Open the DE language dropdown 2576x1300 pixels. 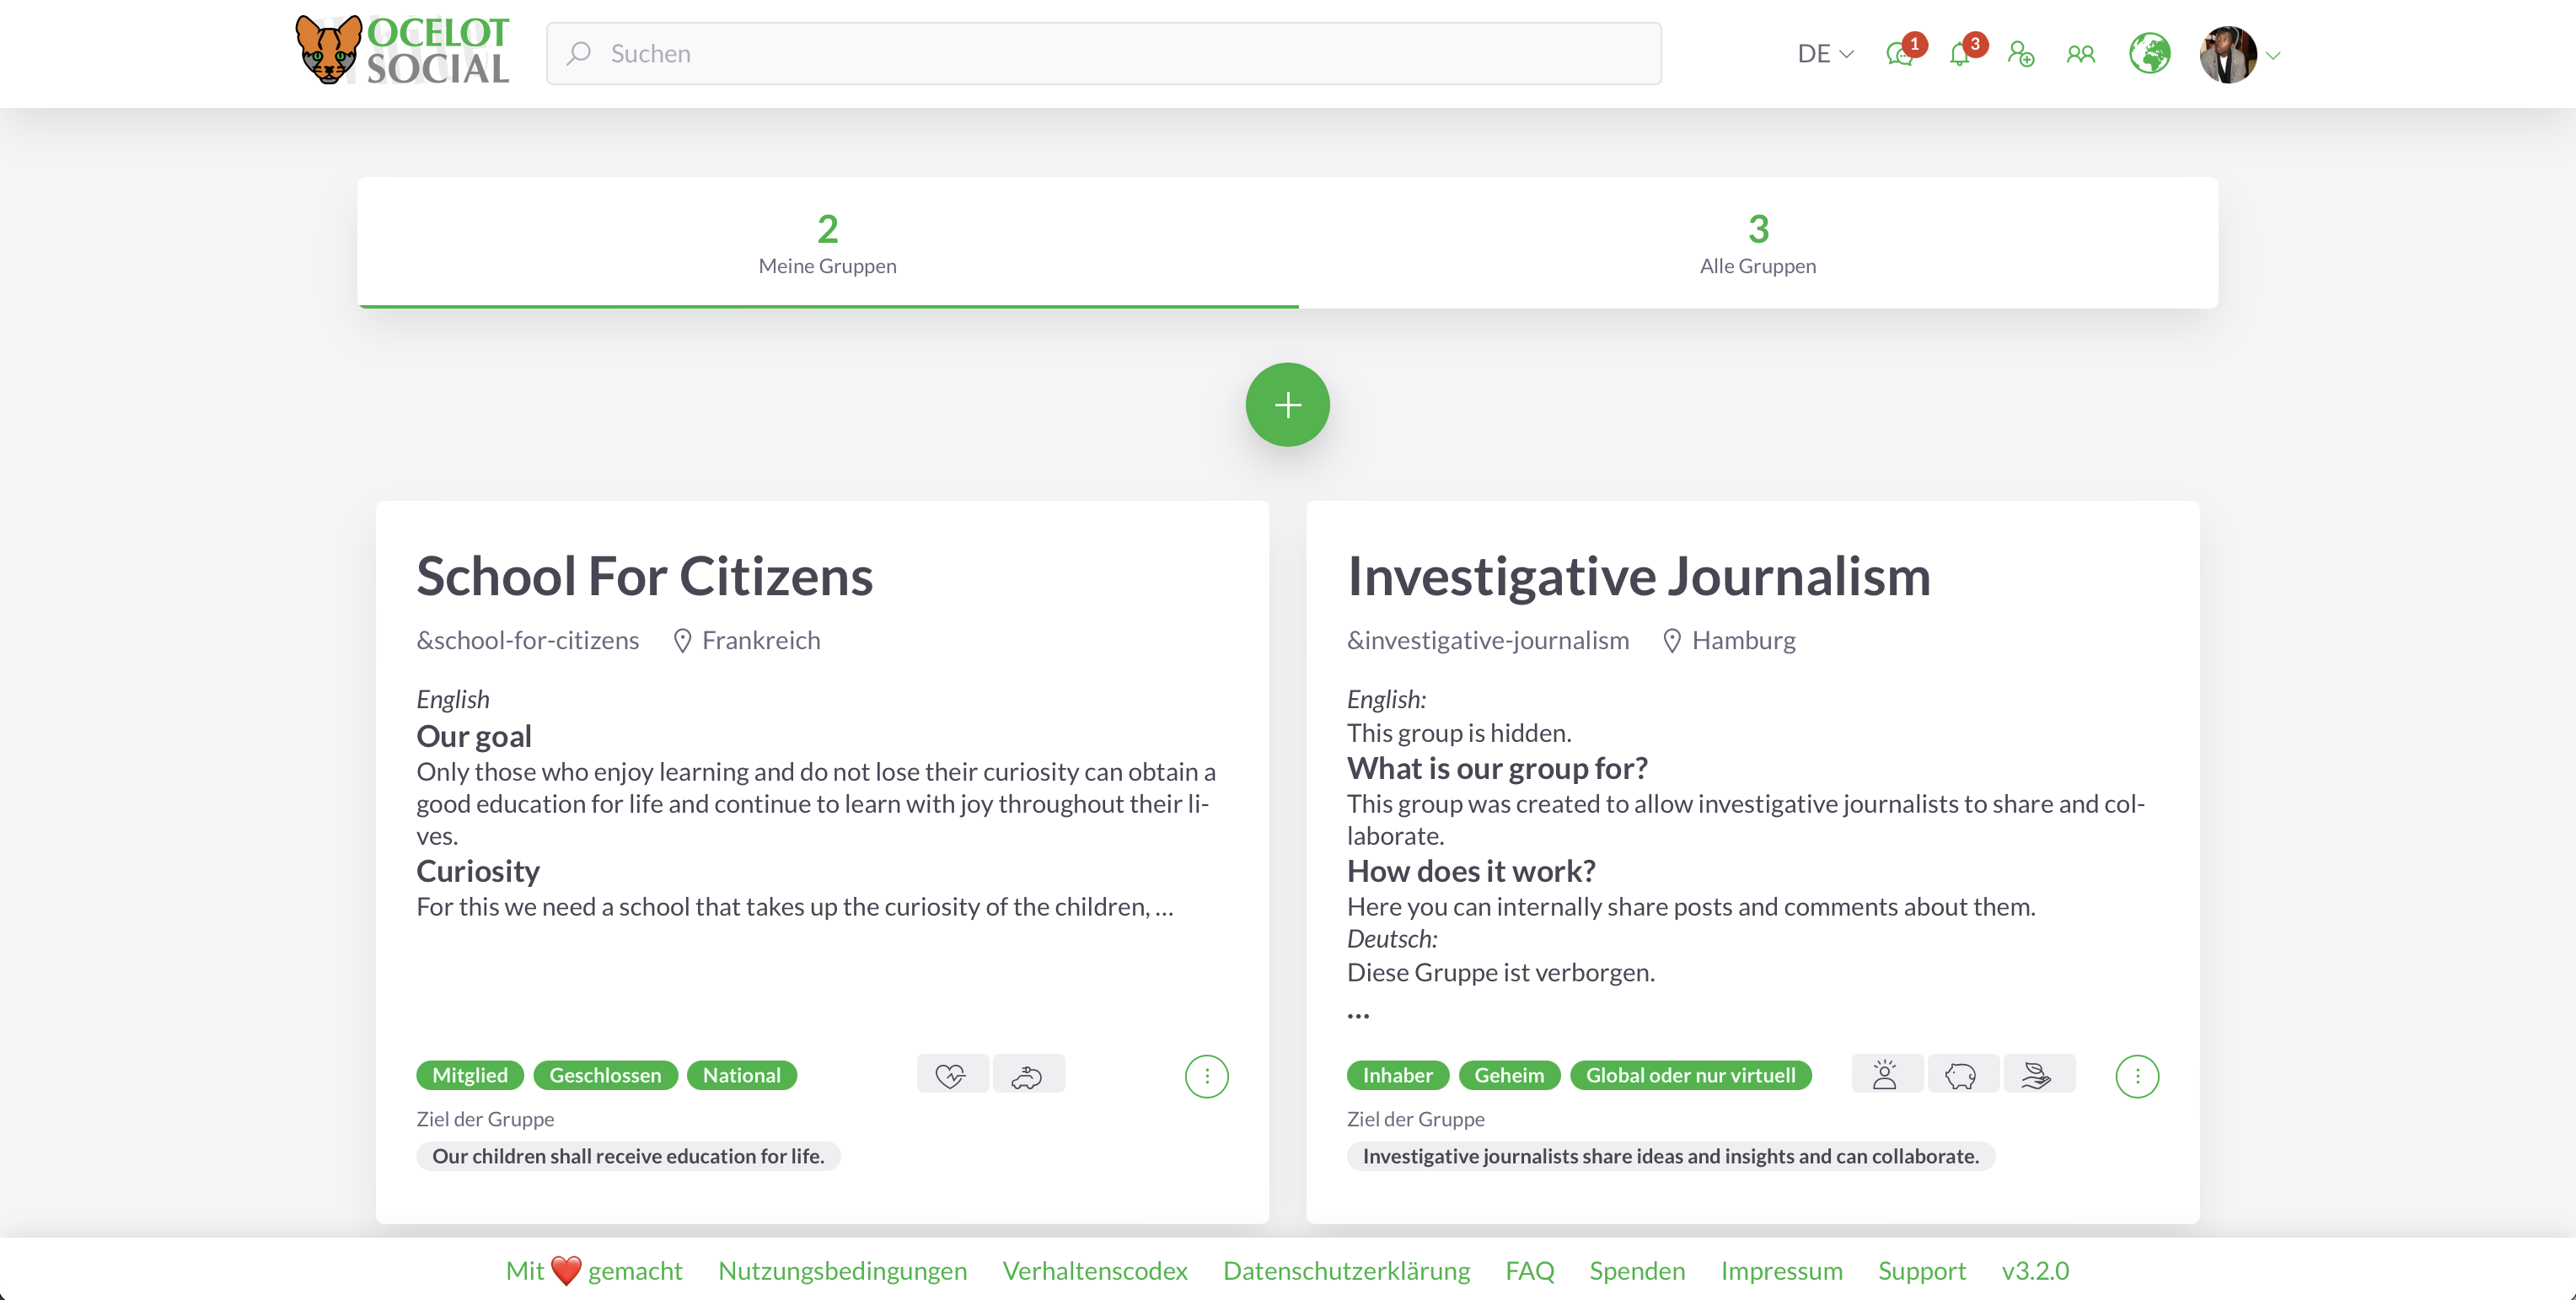click(1824, 54)
